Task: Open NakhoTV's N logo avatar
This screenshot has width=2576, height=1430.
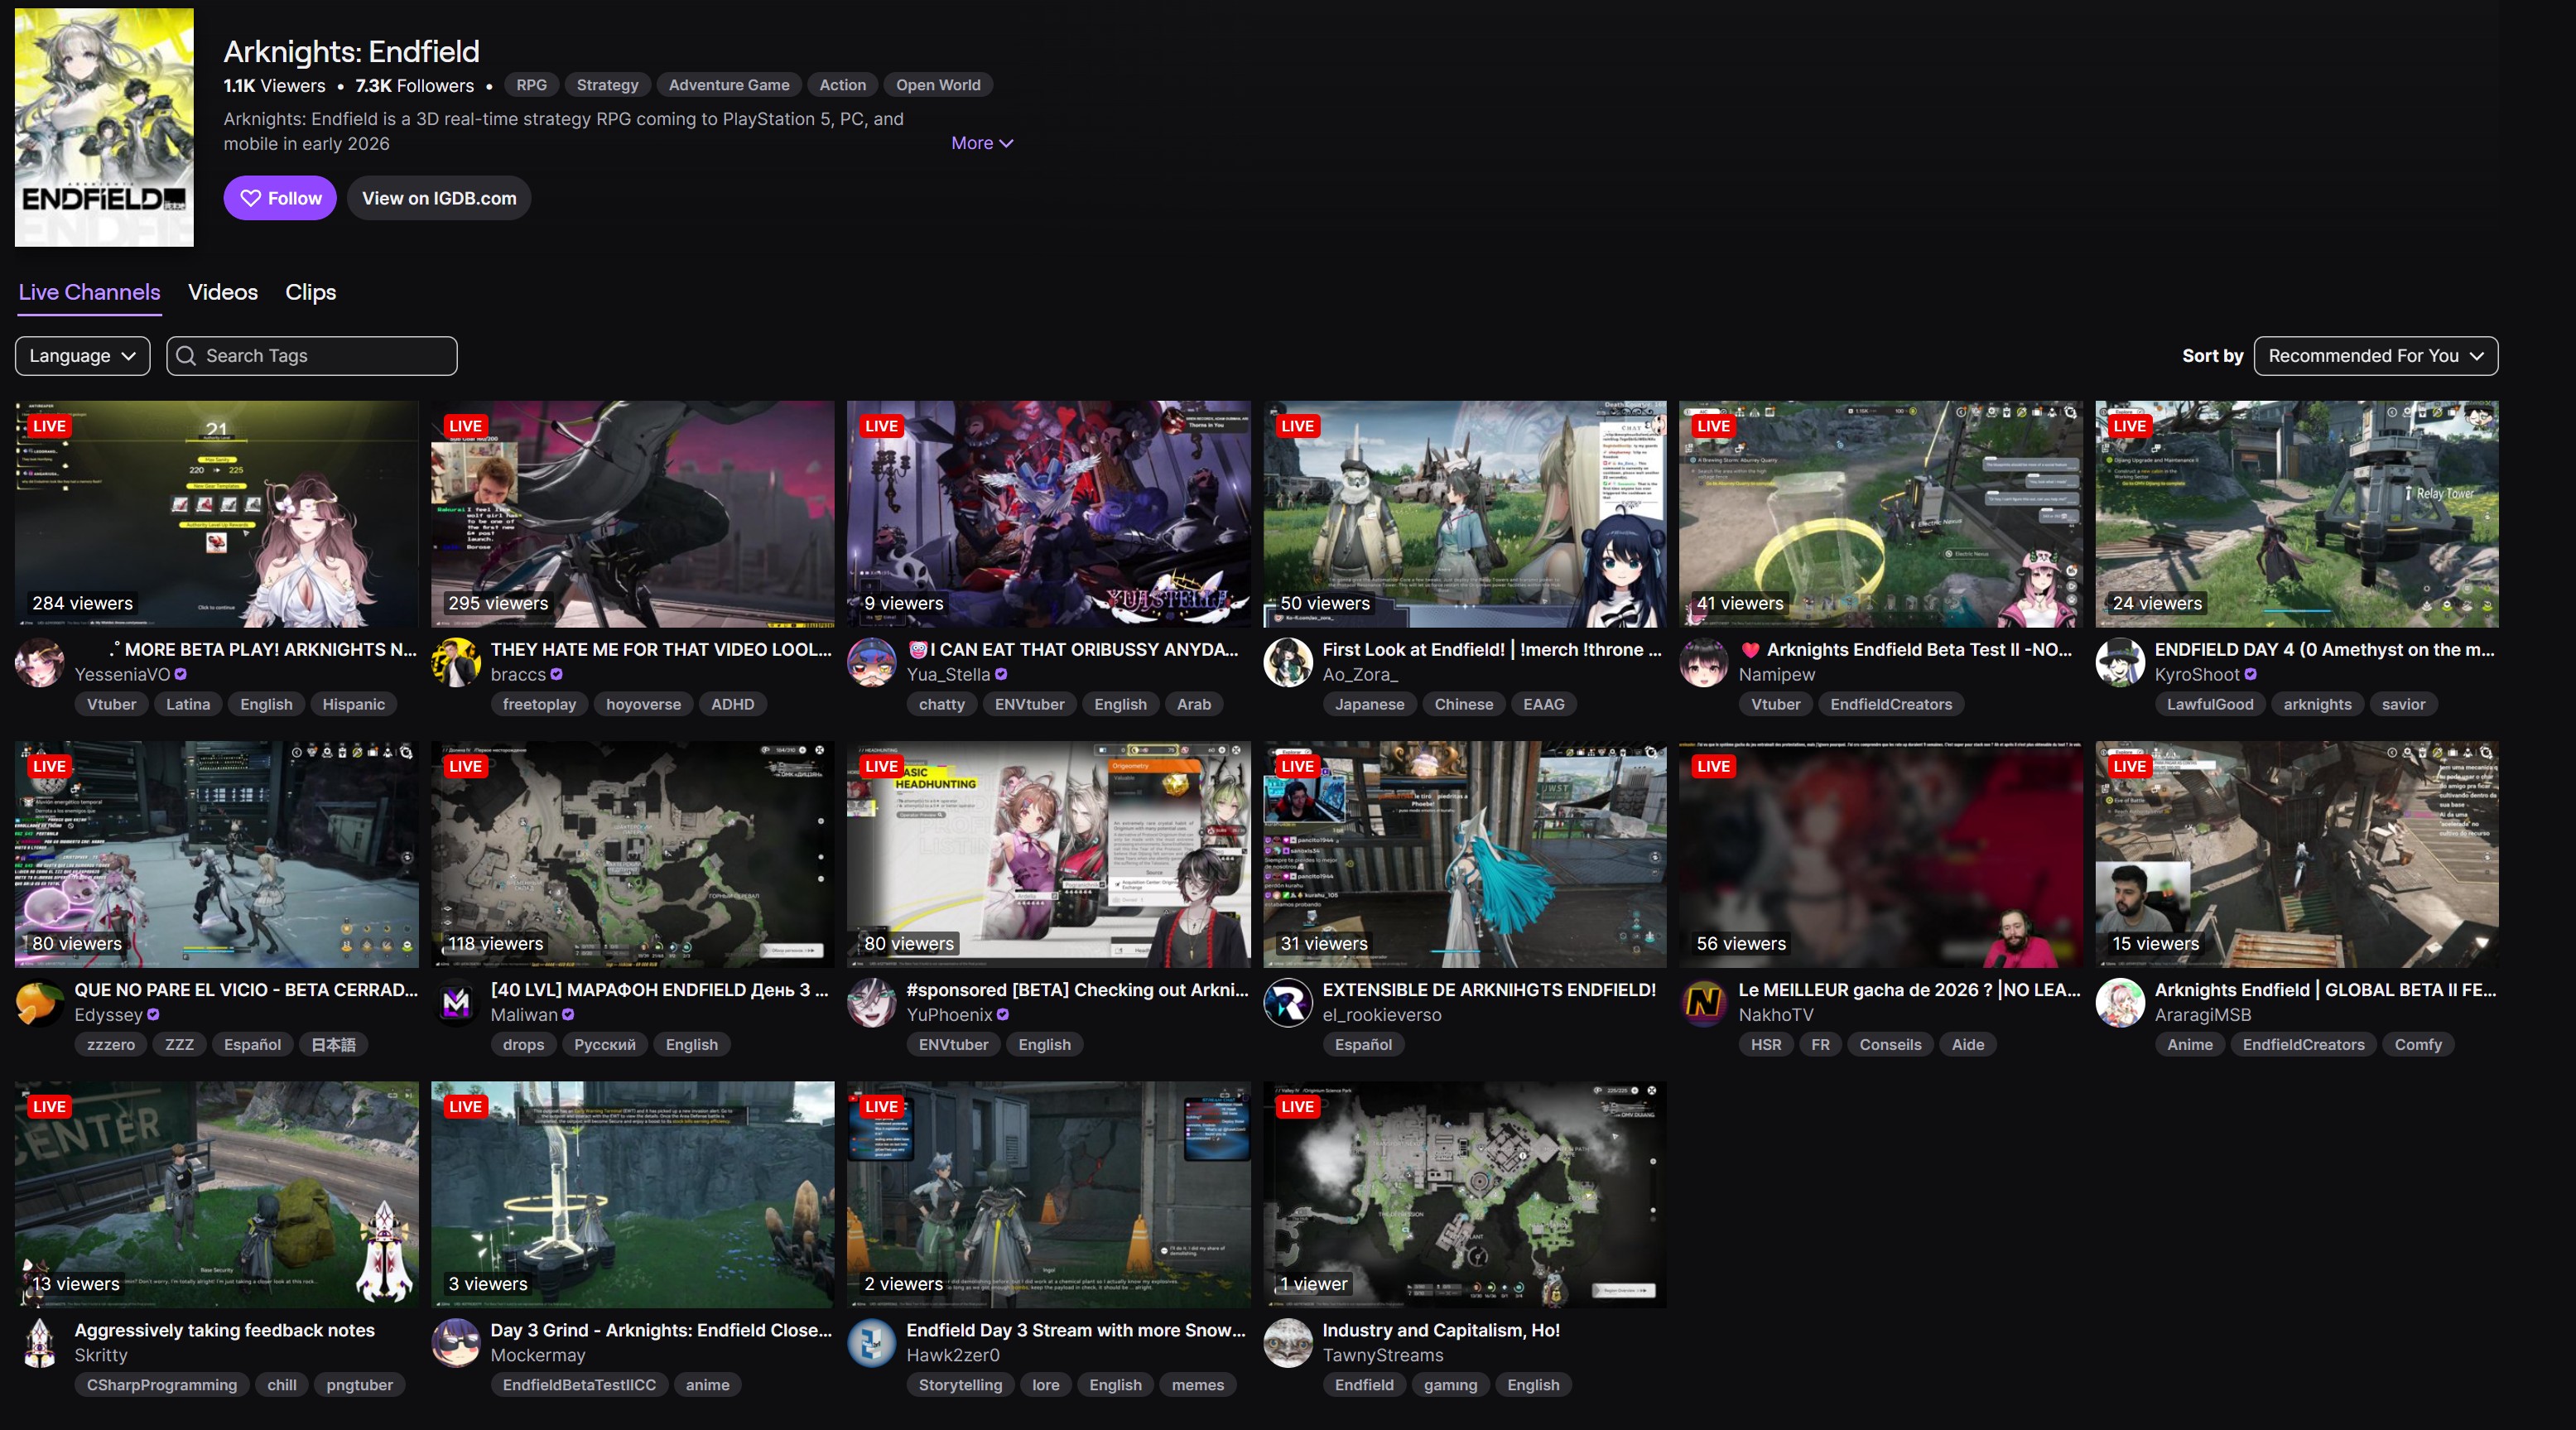Action: (1703, 1002)
